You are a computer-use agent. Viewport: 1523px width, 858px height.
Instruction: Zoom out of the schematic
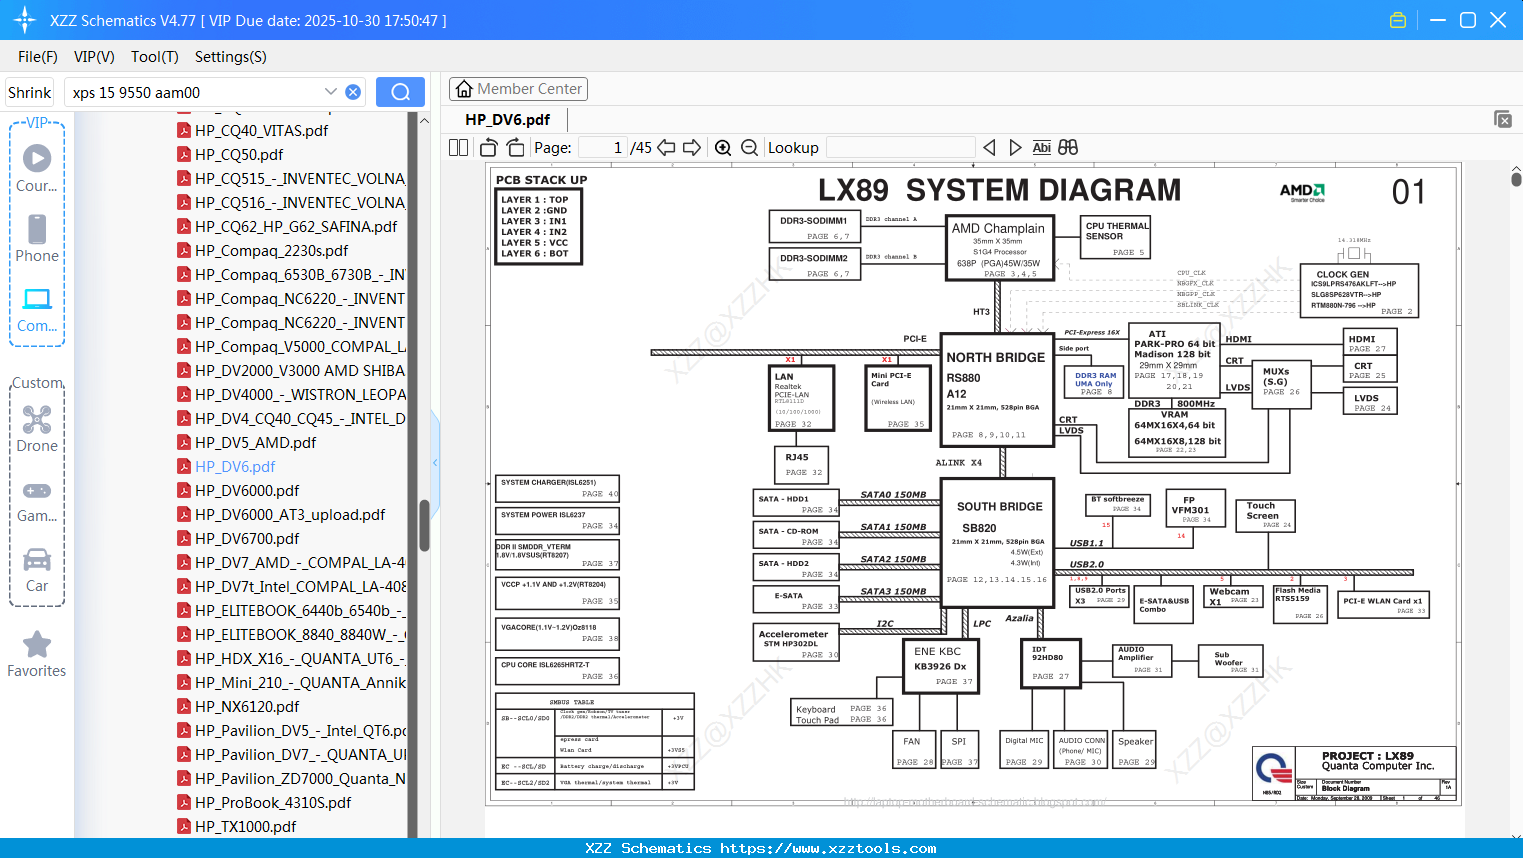[749, 147]
